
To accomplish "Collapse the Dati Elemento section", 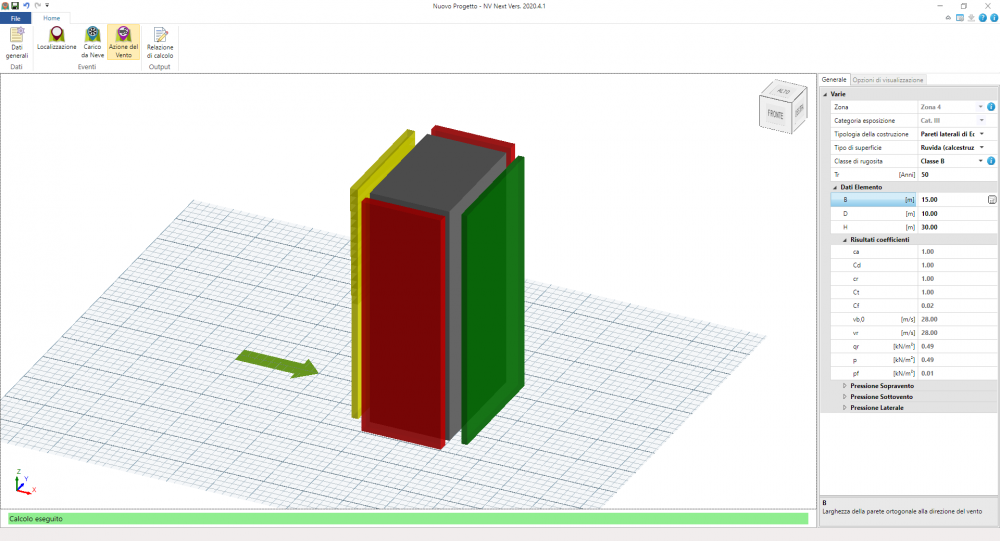I will pos(835,187).
